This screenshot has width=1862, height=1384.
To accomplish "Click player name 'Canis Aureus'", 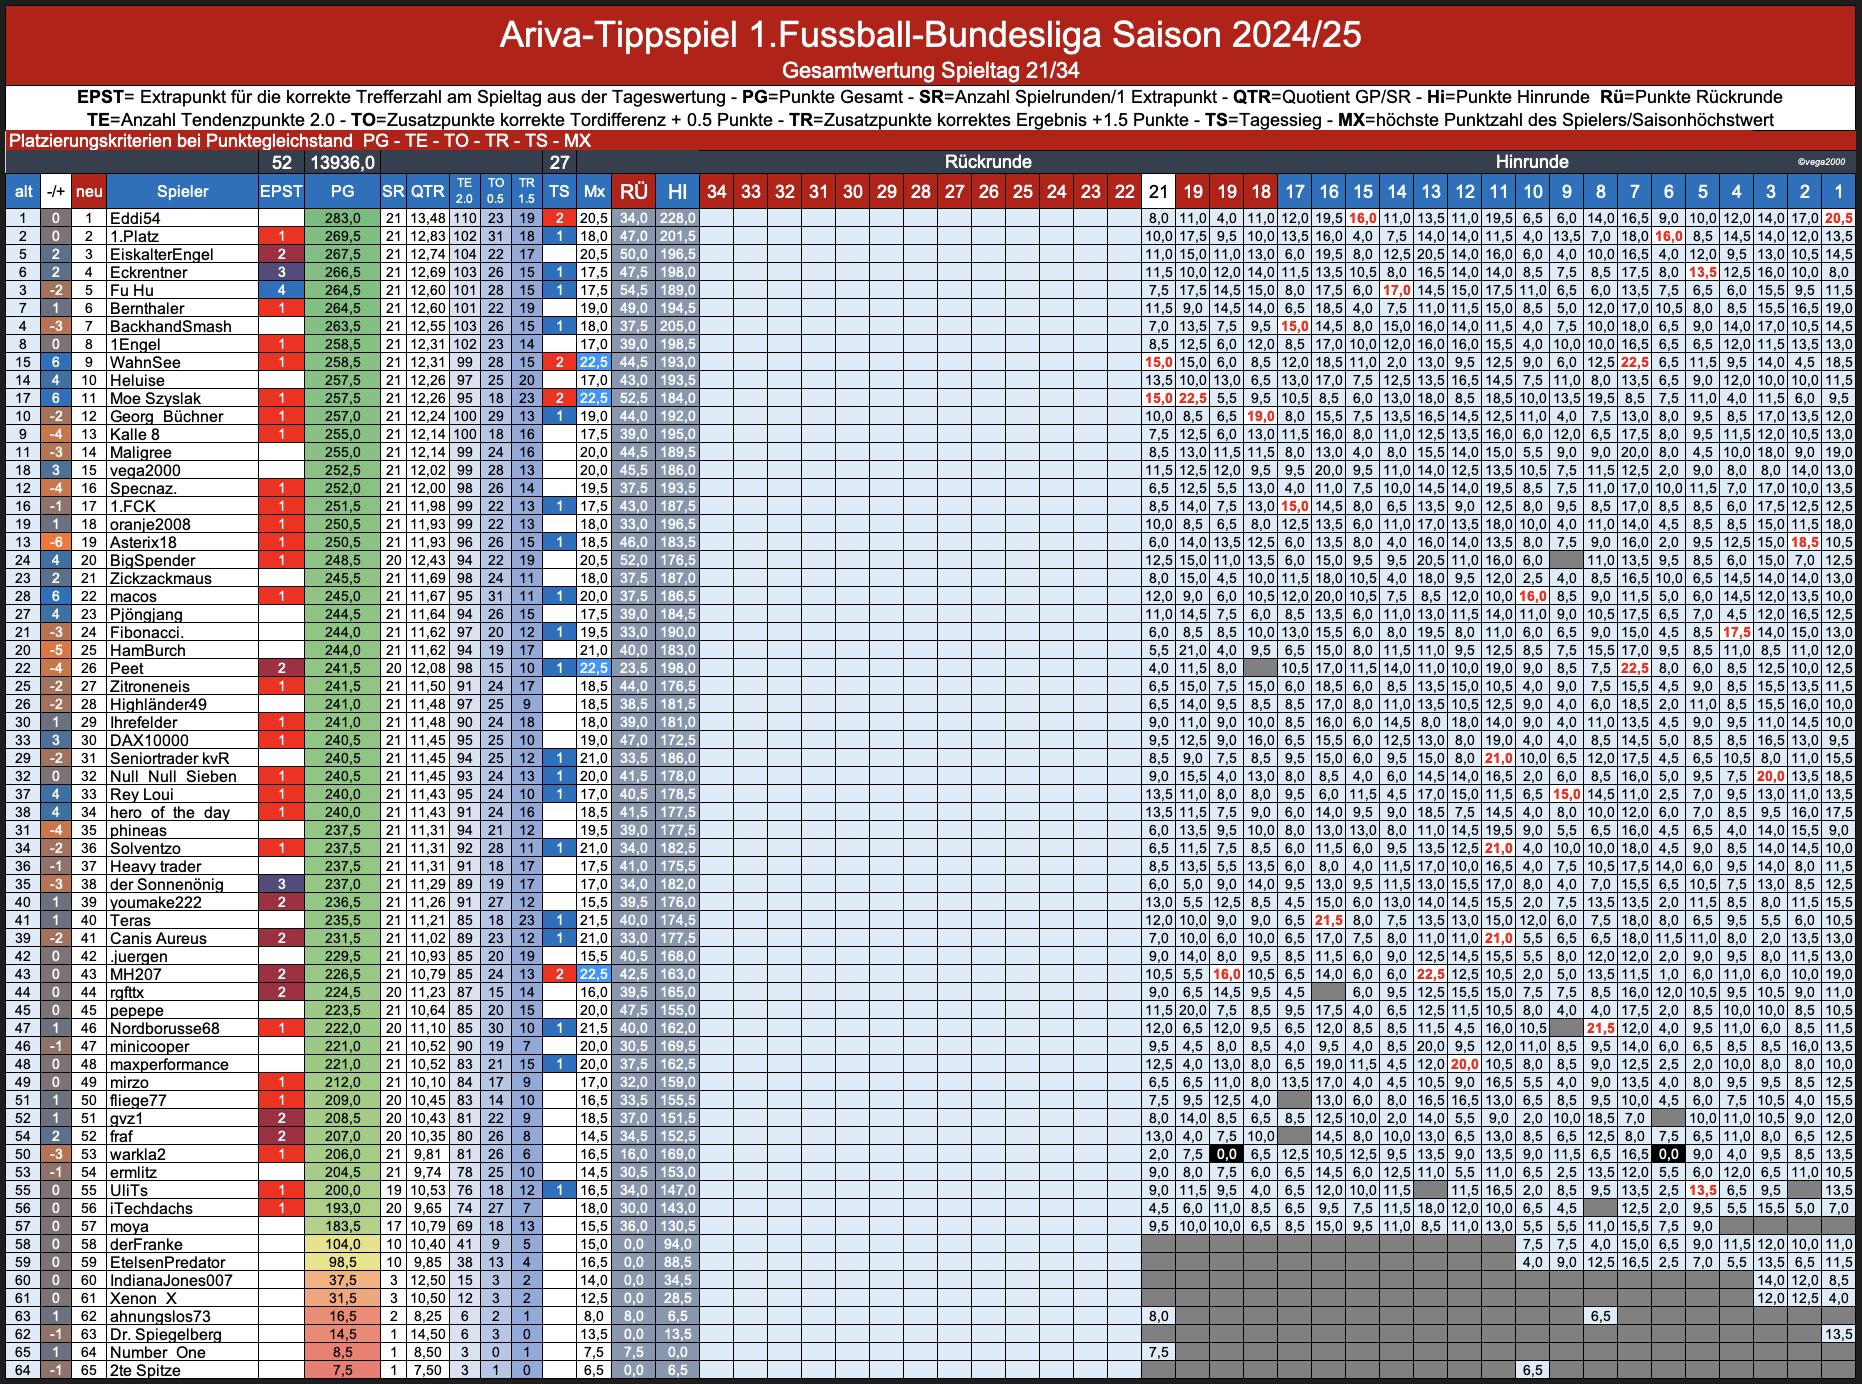I will pos(158,938).
